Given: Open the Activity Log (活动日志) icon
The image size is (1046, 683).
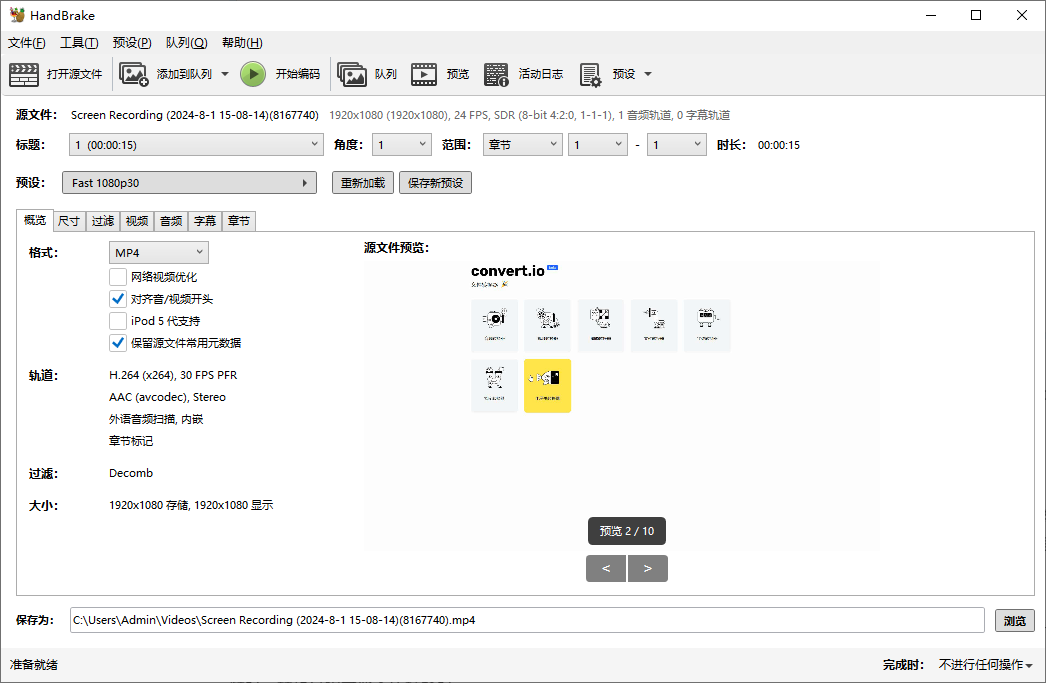Looking at the screenshot, I should [x=496, y=74].
